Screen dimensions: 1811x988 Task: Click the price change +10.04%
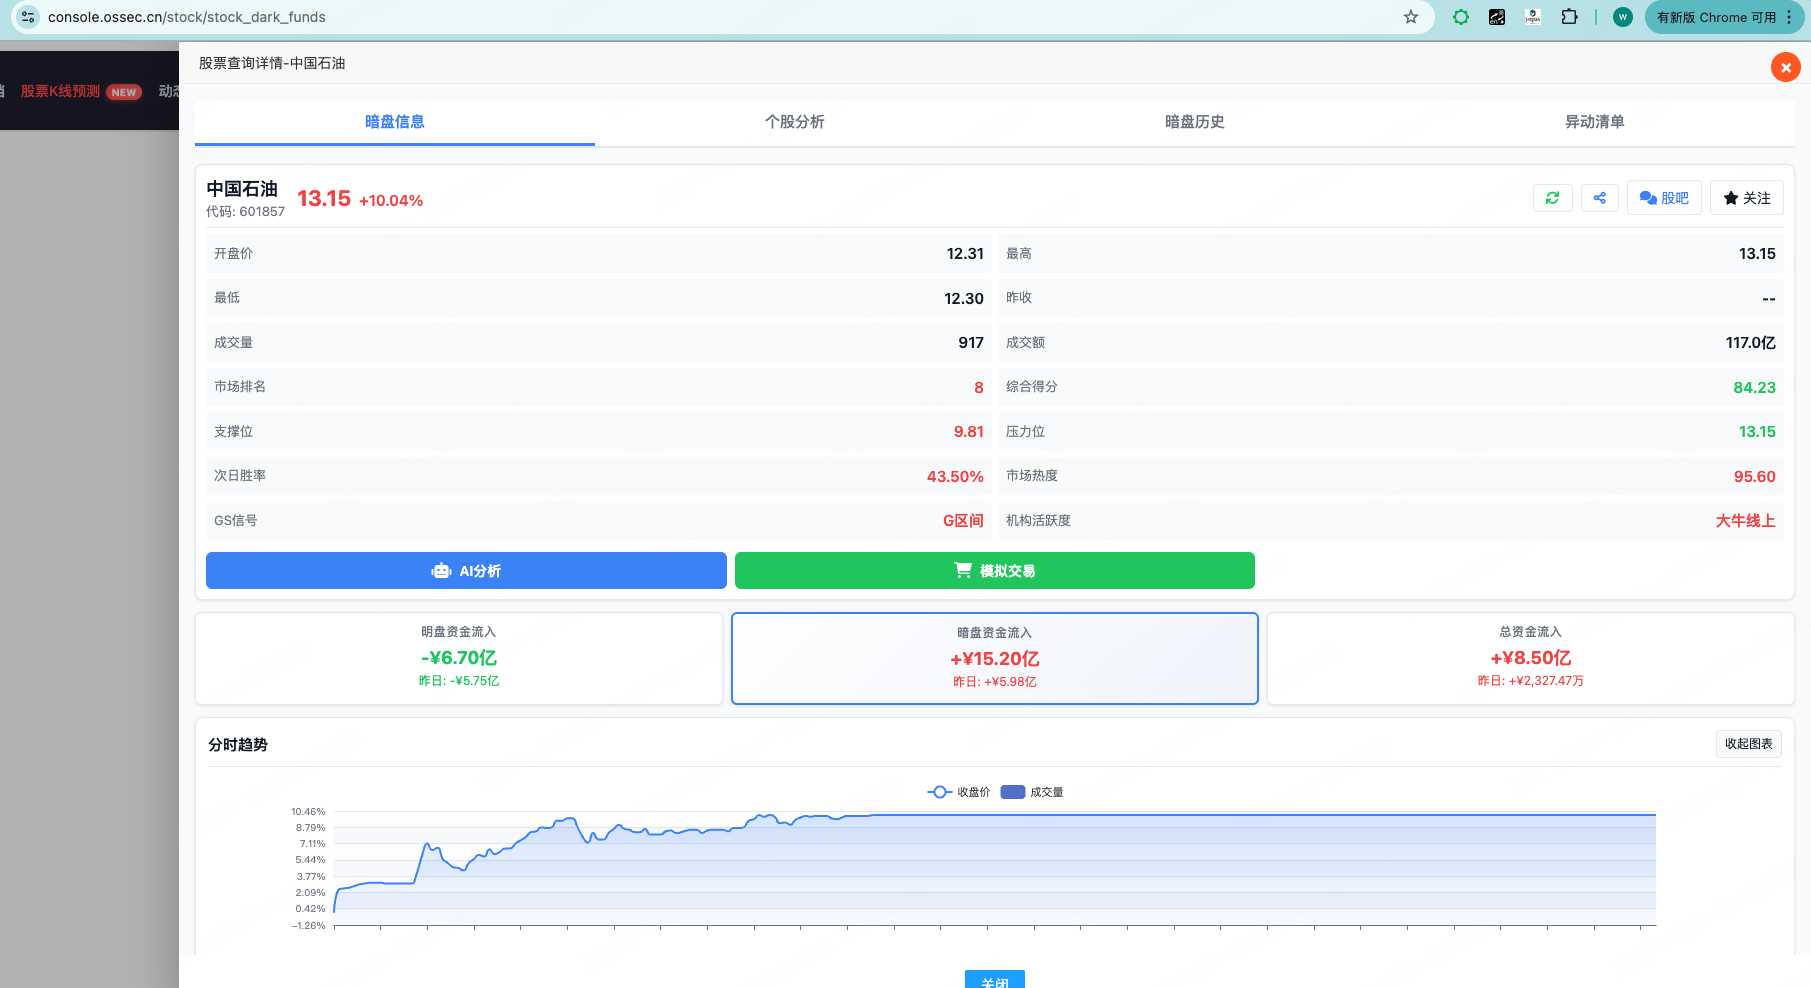point(391,201)
